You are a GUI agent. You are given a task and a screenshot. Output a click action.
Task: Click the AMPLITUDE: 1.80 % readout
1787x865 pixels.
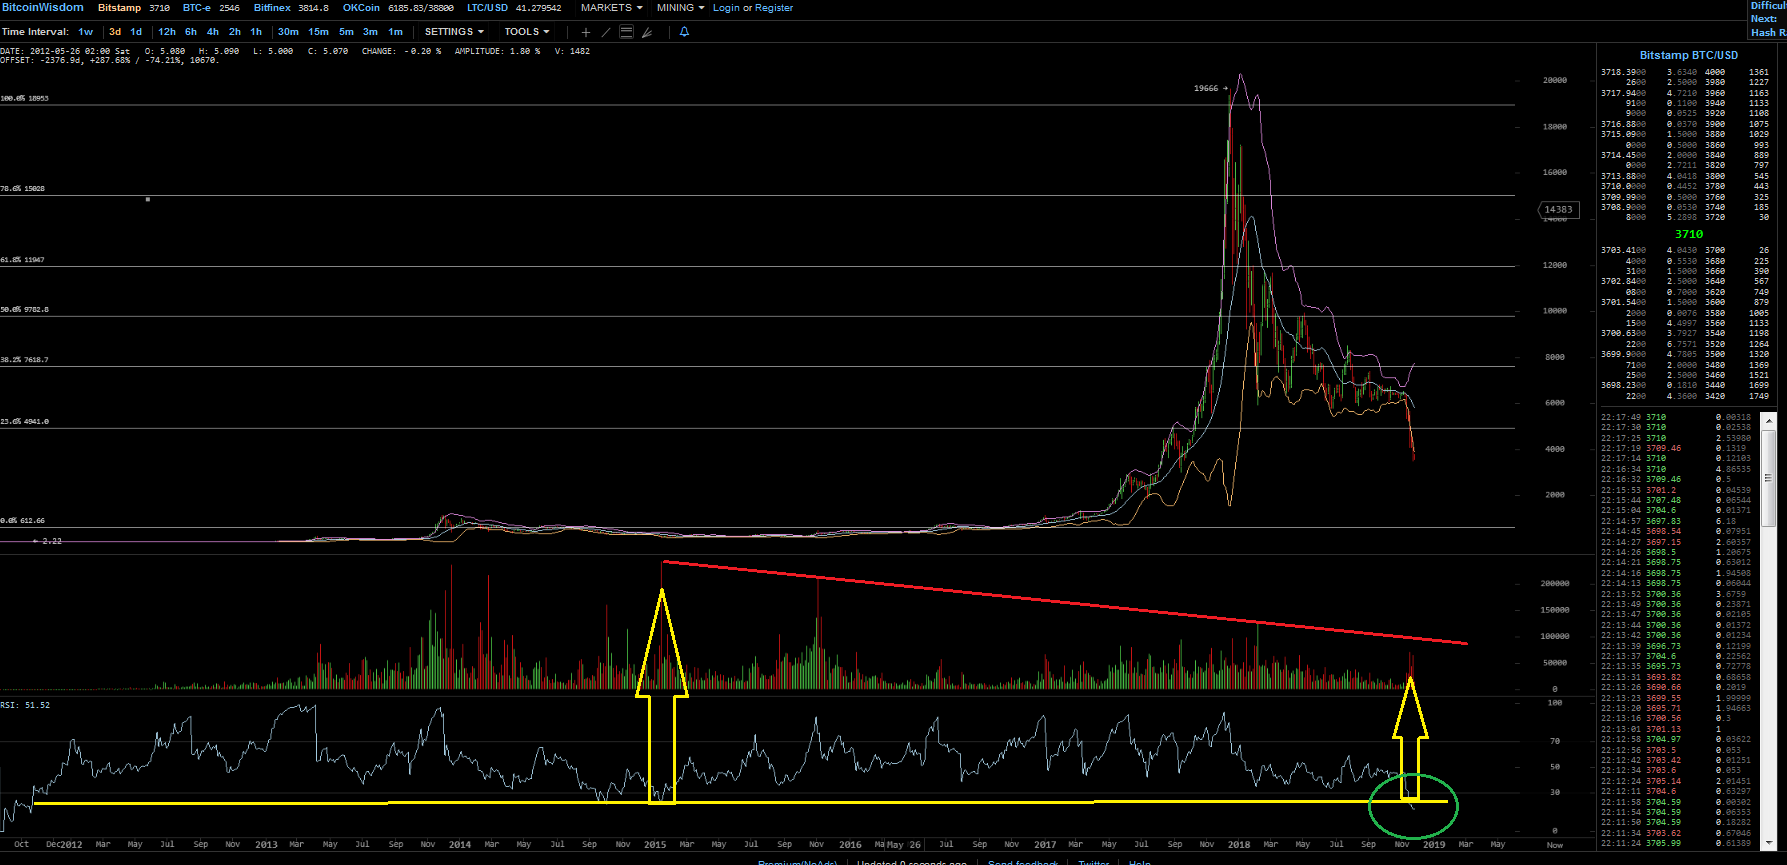pyautogui.click(x=497, y=51)
